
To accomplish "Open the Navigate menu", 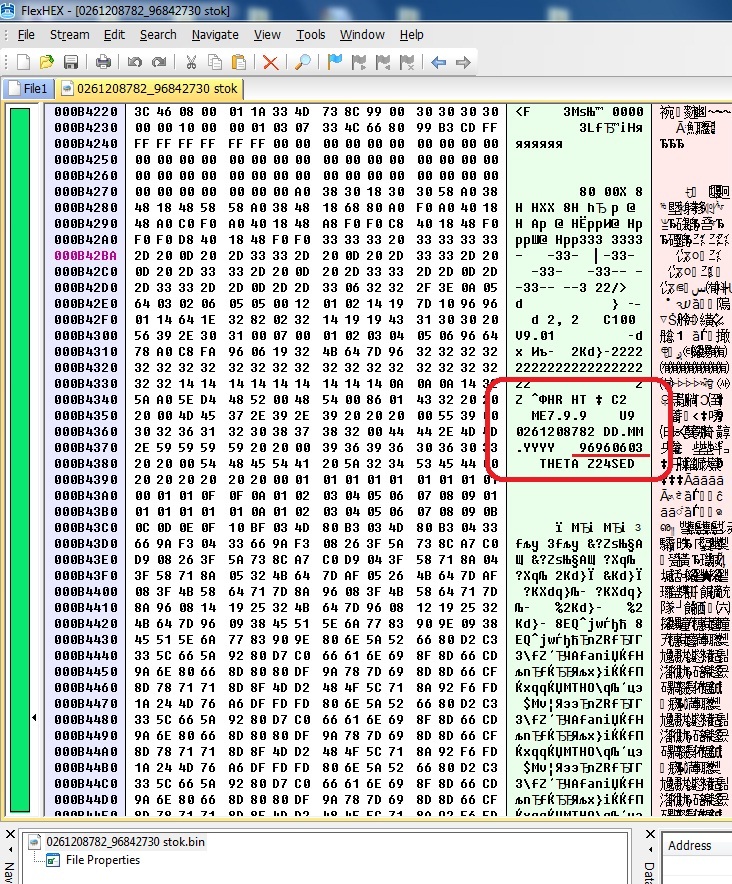I will tap(215, 34).
